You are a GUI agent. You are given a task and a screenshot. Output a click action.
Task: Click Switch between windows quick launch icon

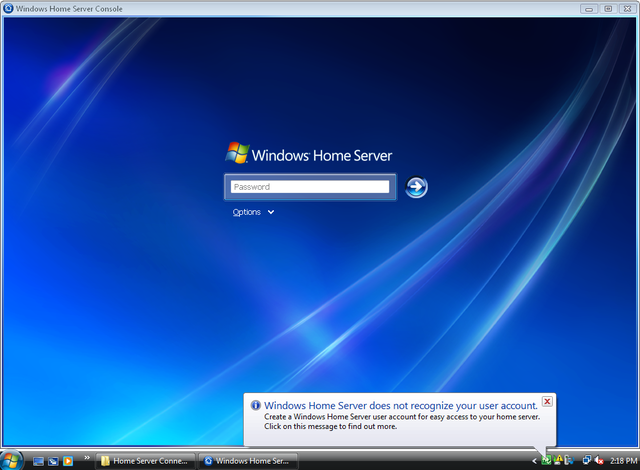click(x=53, y=461)
